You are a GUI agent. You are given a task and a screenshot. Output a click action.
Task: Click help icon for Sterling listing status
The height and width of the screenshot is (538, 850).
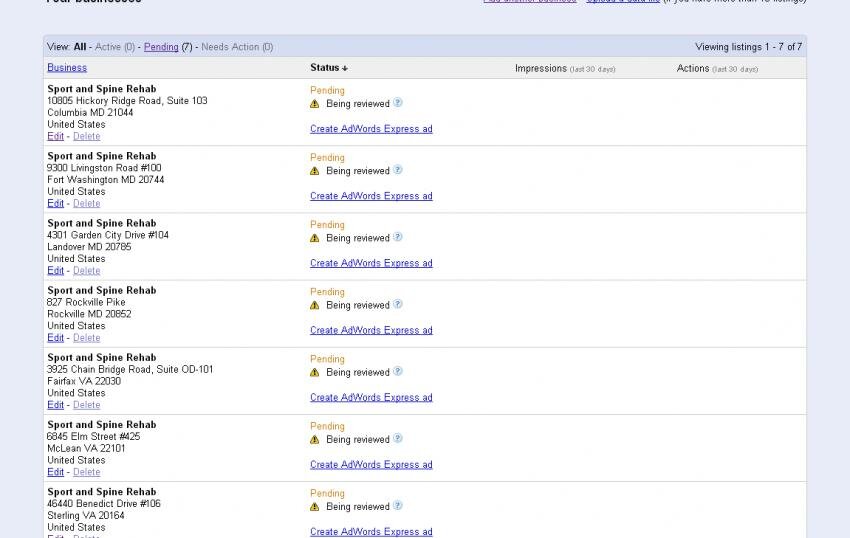click(397, 506)
